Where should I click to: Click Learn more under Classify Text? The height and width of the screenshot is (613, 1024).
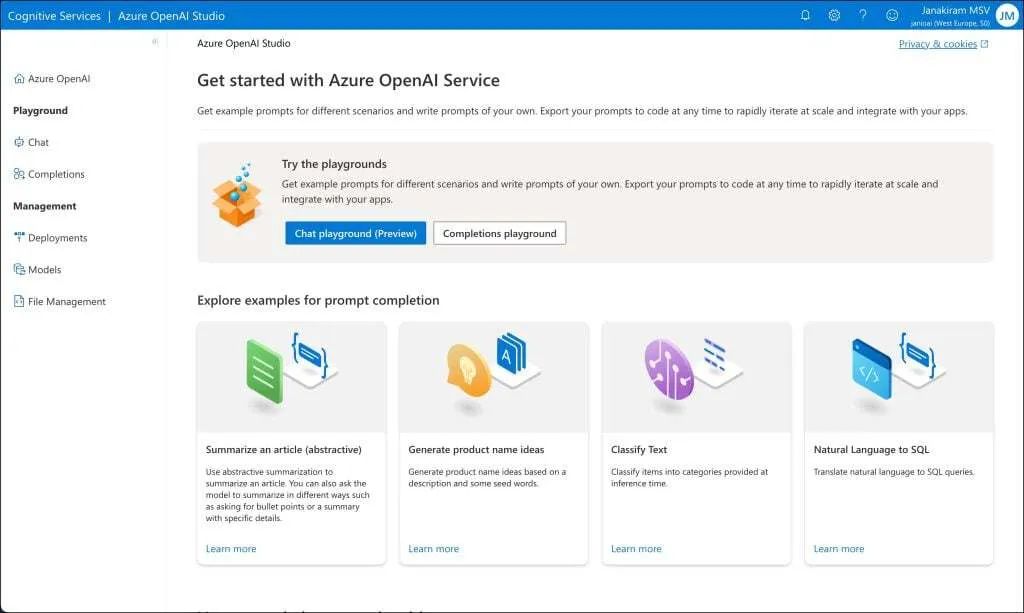click(x=636, y=549)
